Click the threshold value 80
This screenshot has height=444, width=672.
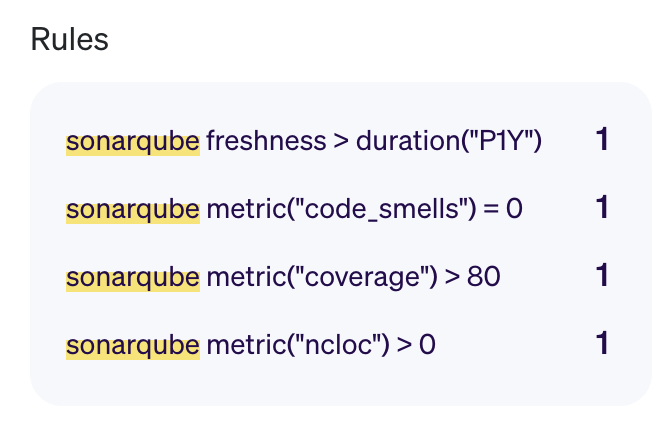click(483, 277)
